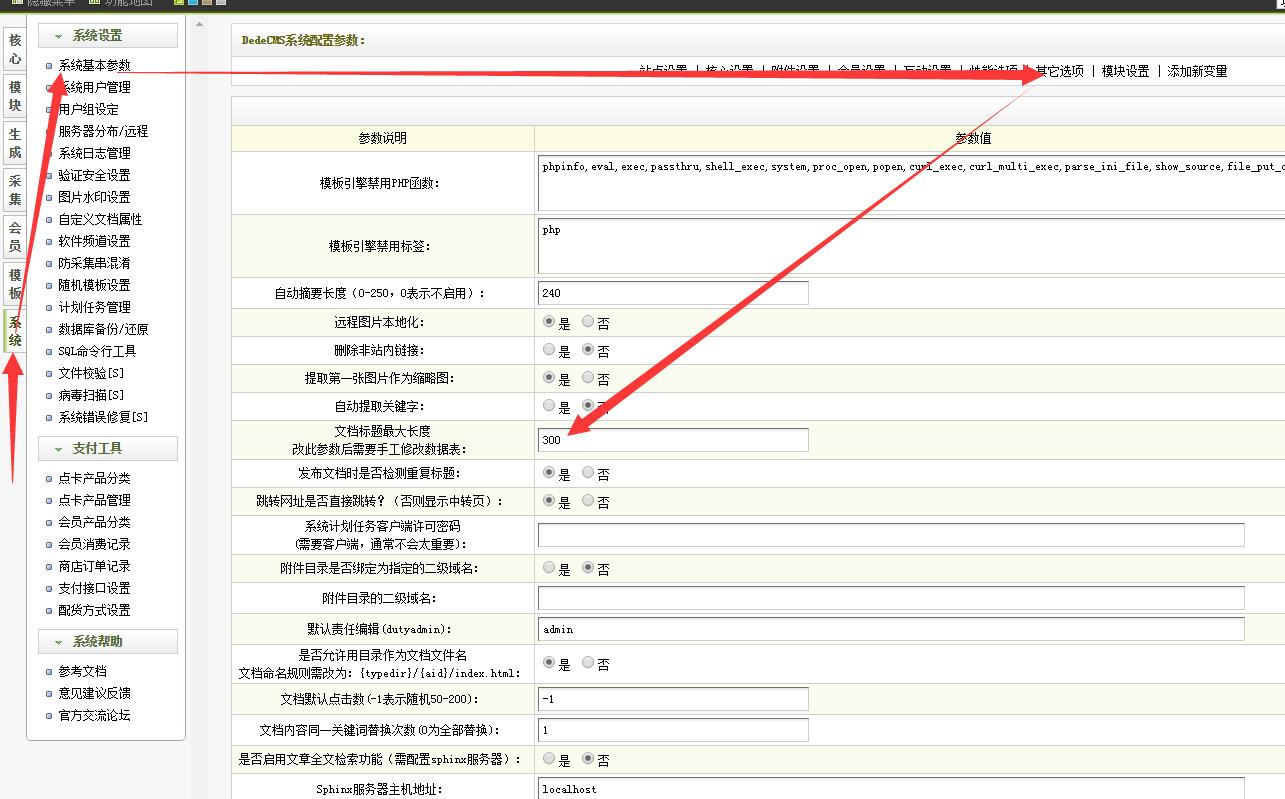Run 病毒扫描[S] from the menu
The height and width of the screenshot is (799, 1285).
[91, 395]
